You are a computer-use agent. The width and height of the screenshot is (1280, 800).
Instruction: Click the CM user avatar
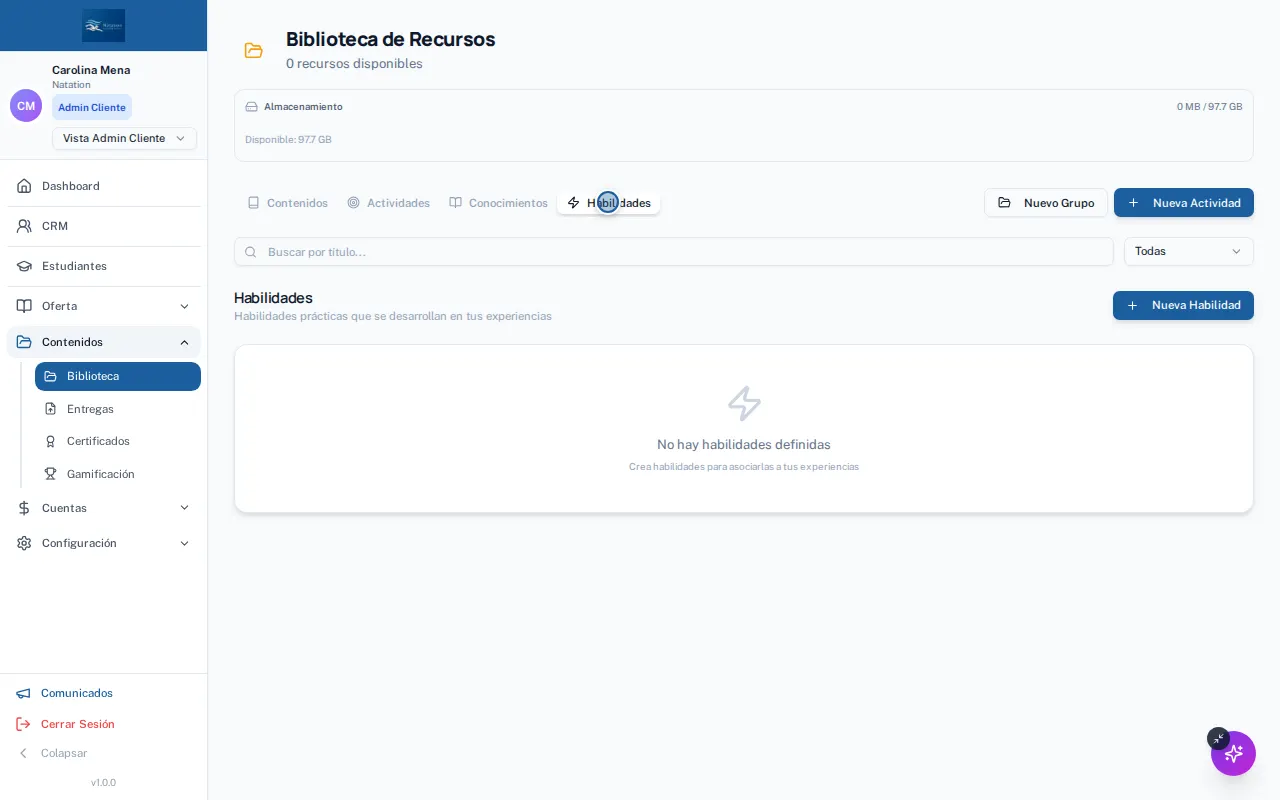26,106
